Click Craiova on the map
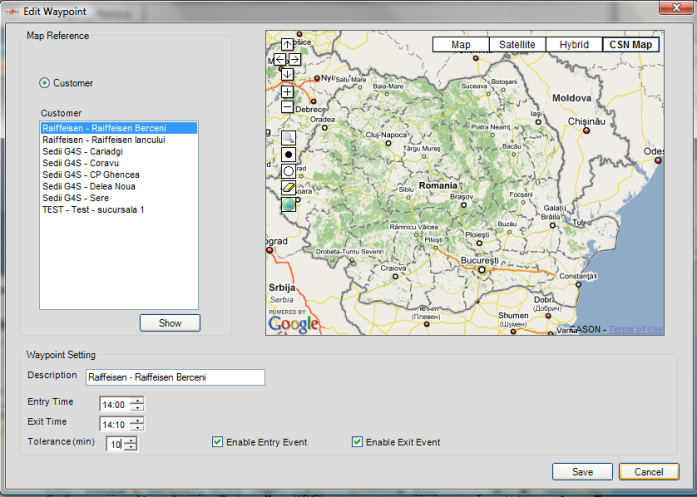Viewport: 697px width, 497px height. coord(393,268)
